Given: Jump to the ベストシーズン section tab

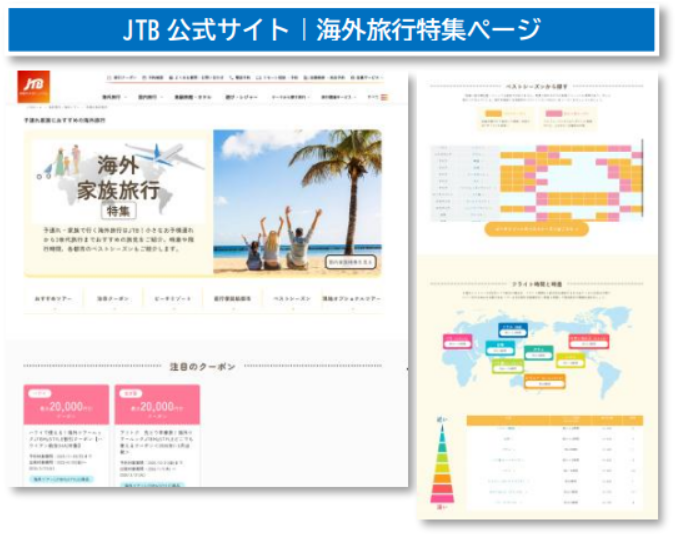Looking at the screenshot, I should coord(292,299).
